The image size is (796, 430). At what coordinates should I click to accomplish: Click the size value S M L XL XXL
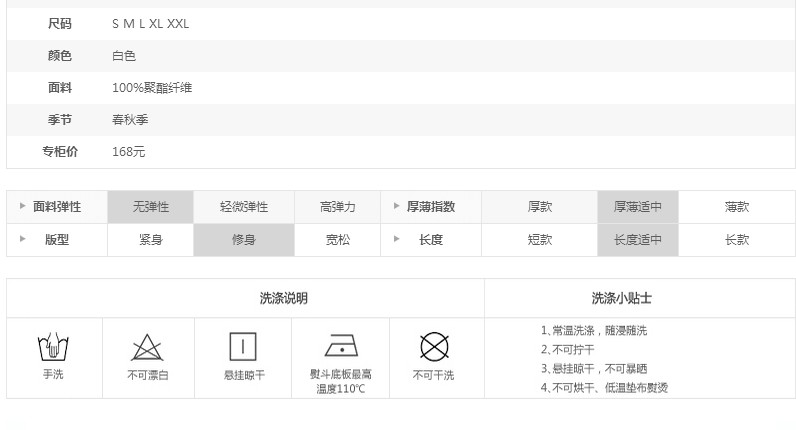coord(150,24)
